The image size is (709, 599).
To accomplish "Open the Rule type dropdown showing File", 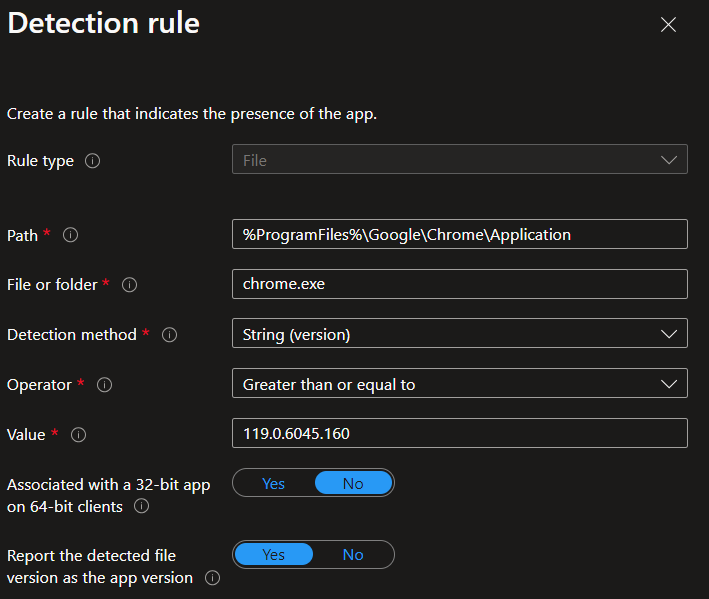I will [460, 159].
